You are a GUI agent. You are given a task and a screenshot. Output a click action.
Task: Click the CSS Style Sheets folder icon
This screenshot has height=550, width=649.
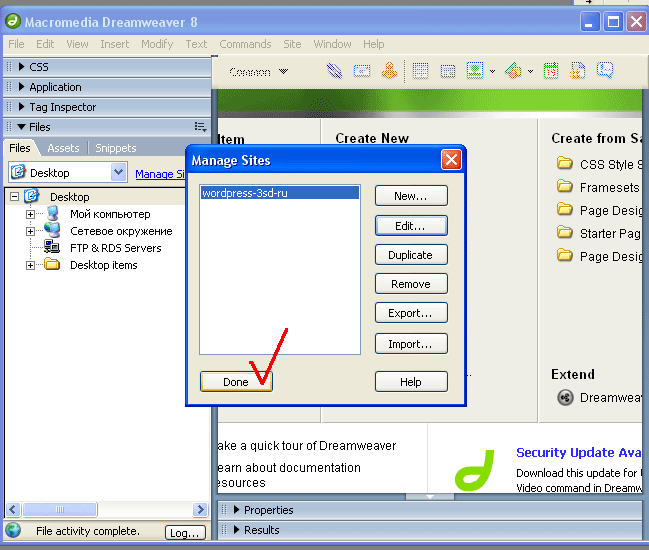[565, 163]
